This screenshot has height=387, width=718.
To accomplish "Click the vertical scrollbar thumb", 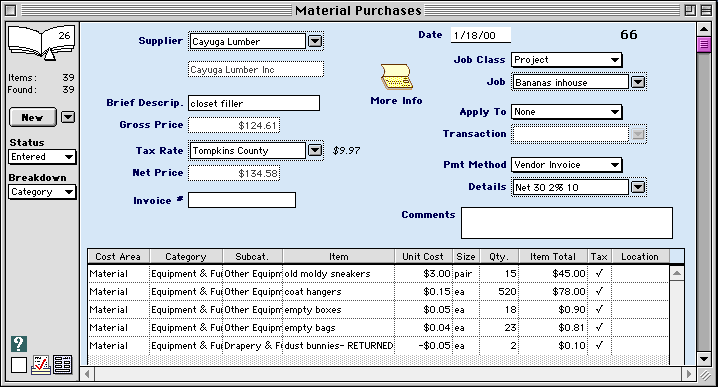I will point(704,44).
